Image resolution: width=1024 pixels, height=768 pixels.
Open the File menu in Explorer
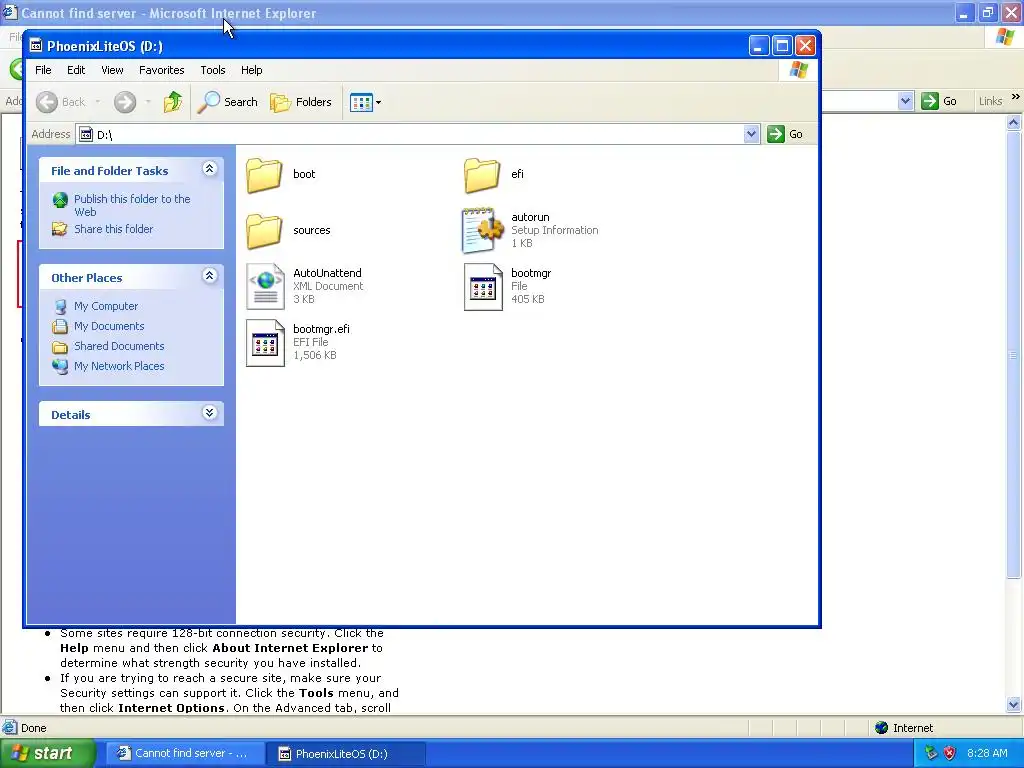tap(43, 70)
